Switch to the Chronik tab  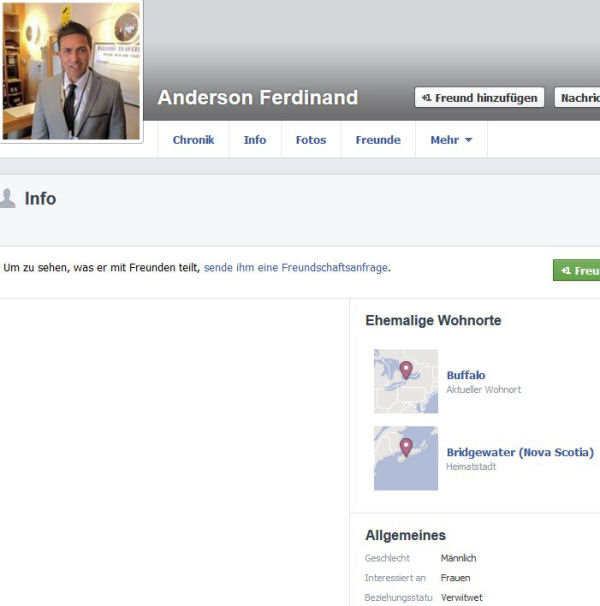[x=193, y=140]
